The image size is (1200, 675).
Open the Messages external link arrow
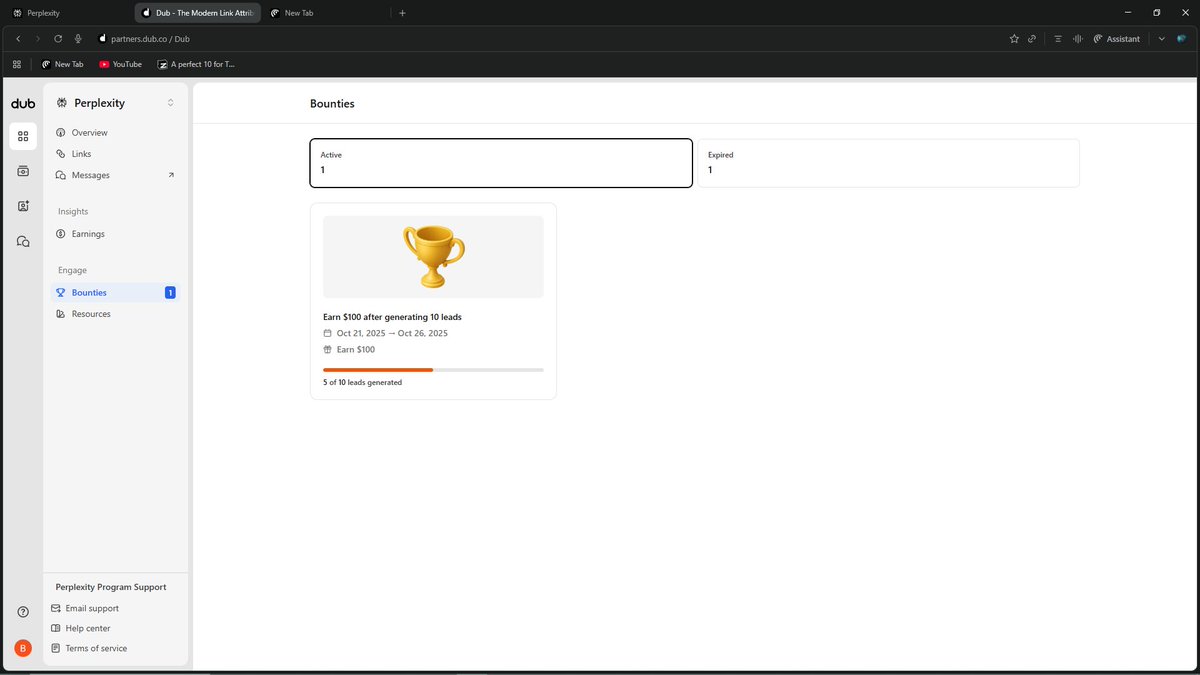point(170,175)
